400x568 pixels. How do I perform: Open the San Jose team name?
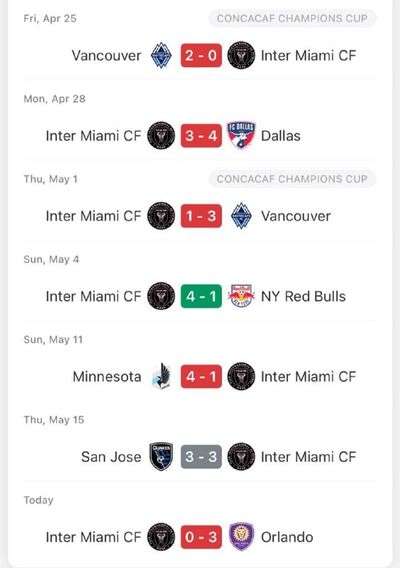coord(111,457)
